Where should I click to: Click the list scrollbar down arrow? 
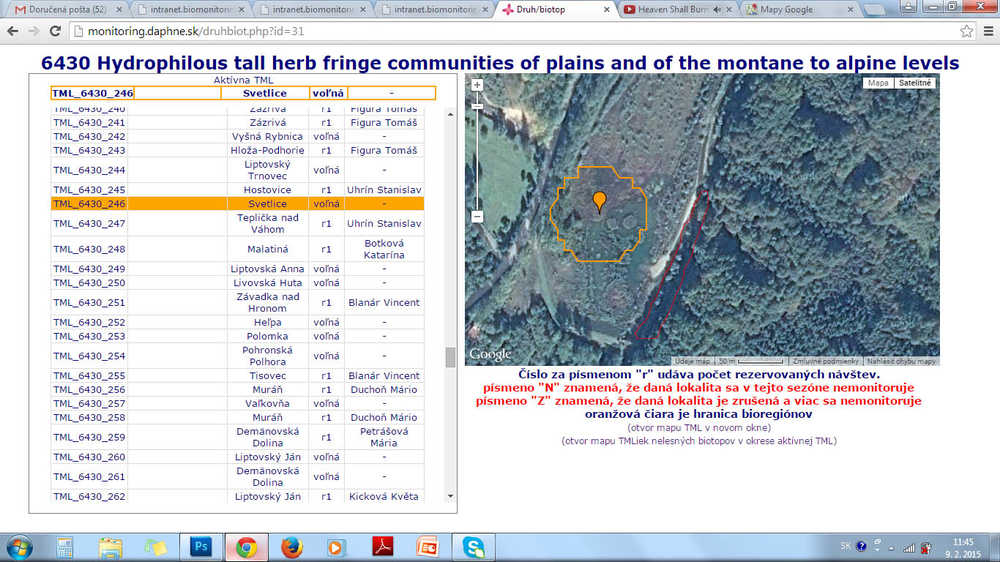click(450, 496)
